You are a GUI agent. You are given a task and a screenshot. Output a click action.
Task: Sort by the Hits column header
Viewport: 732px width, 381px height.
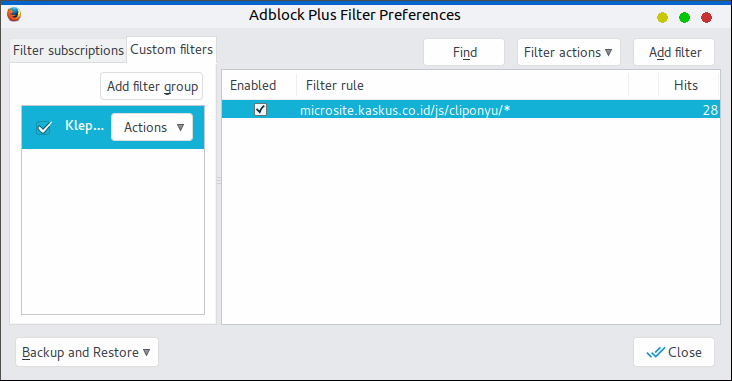tap(685, 85)
